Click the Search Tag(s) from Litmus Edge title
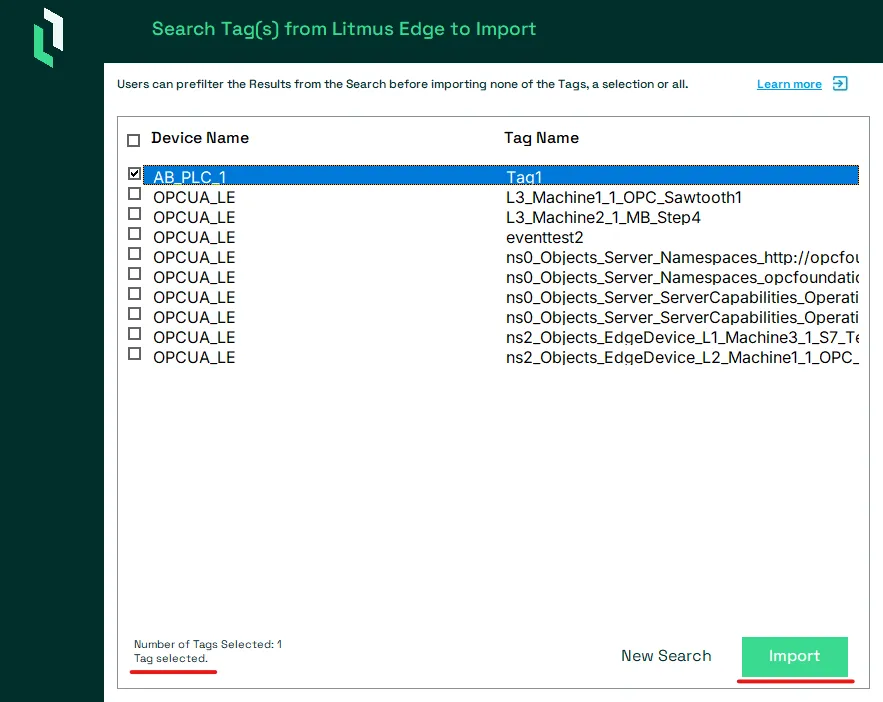 pyautogui.click(x=344, y=29)
